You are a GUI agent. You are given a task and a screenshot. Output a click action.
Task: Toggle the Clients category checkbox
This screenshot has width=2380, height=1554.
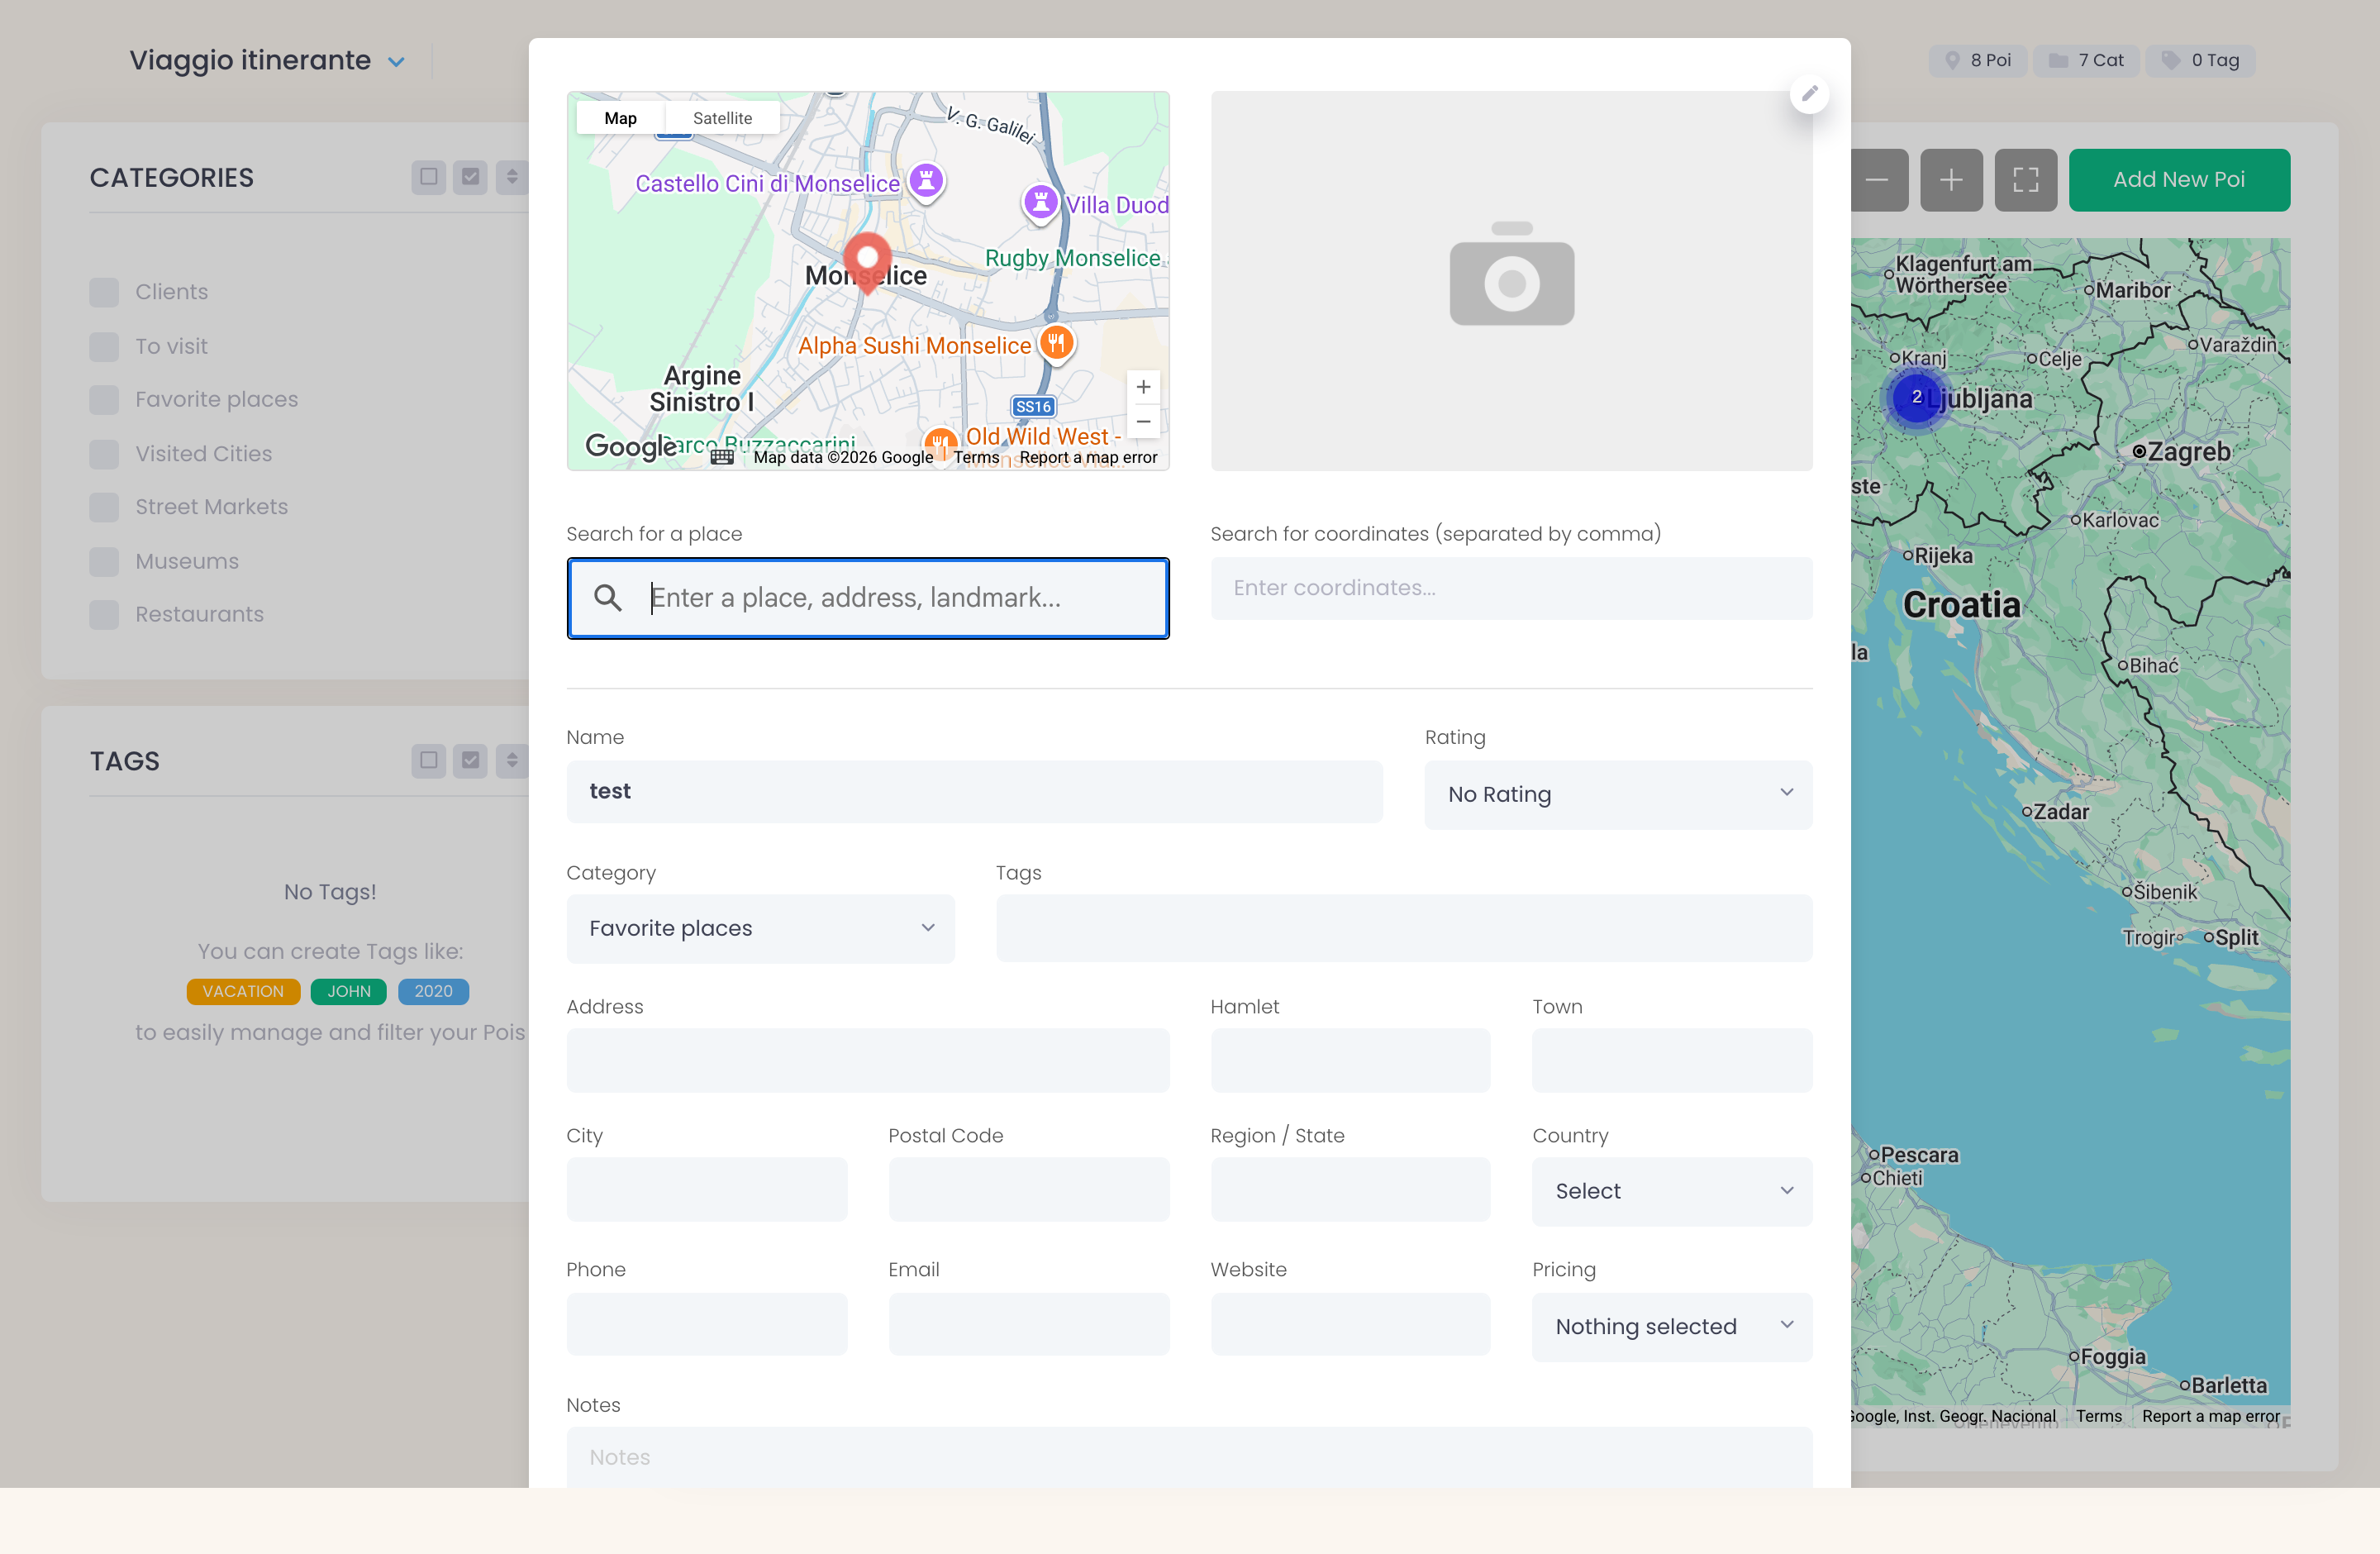click(x=104, y=292)
